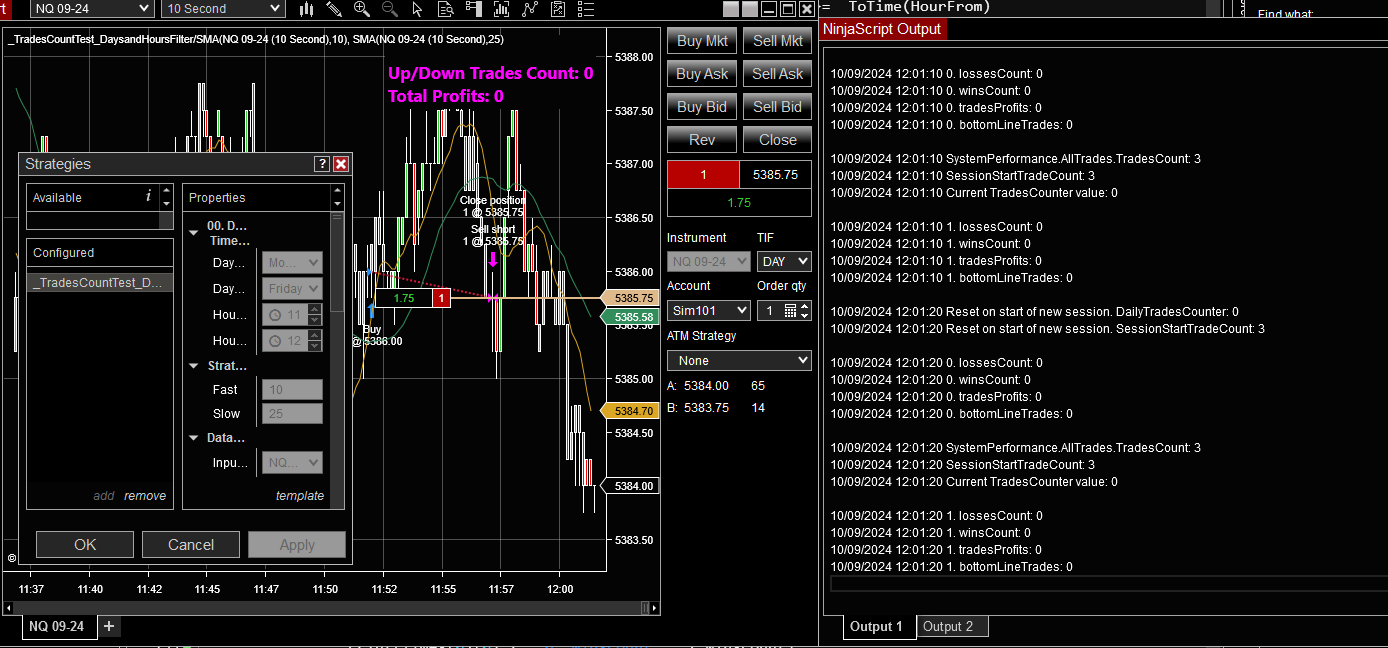Activate the cursor pointer tool
The image size is (1388, 648).
(416, 9)
